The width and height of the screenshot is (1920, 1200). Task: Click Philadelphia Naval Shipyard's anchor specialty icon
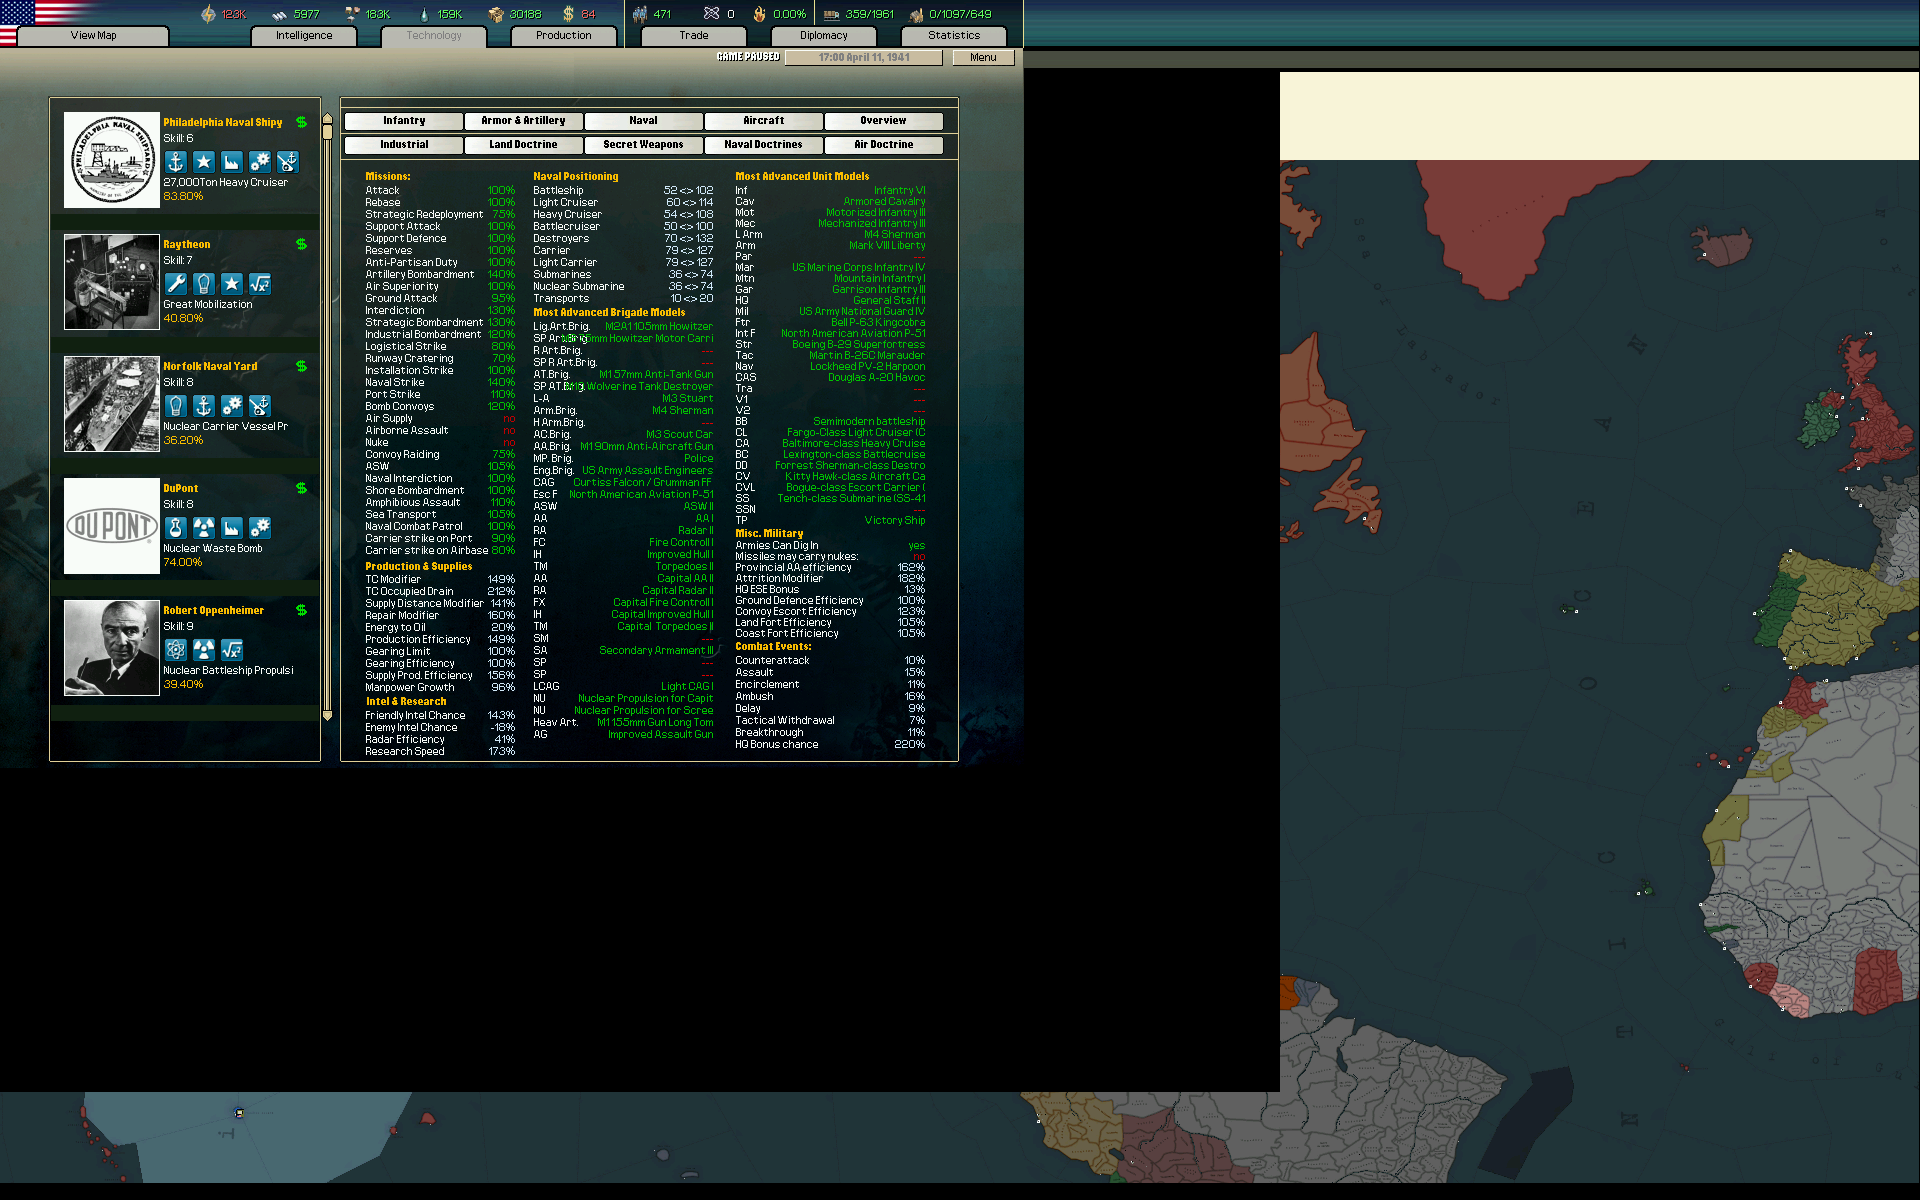[176, 162]
